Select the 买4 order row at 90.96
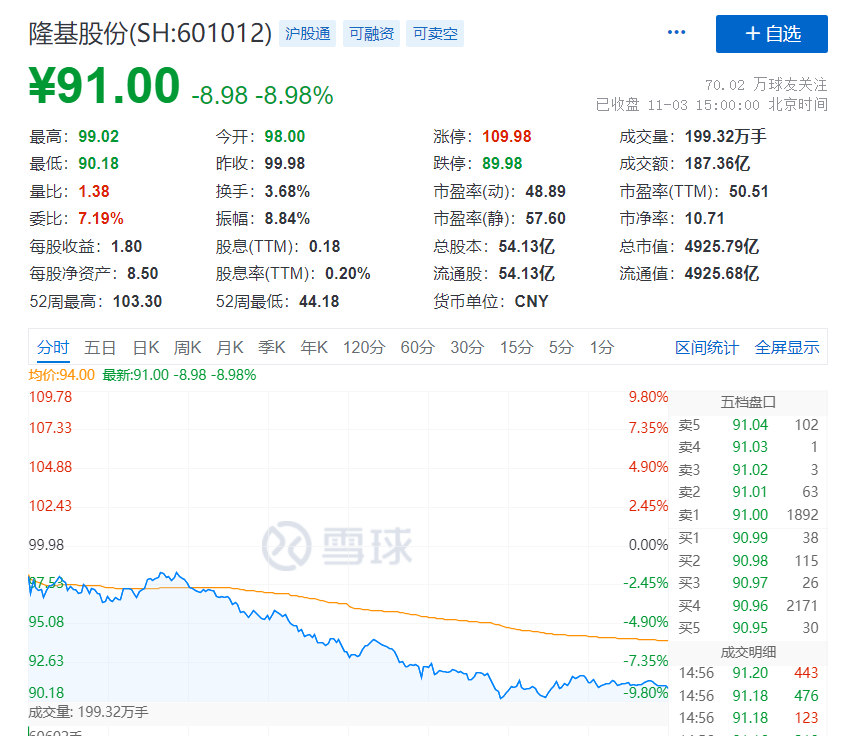This screenshot has width=850, height=736. pos(748,605)
